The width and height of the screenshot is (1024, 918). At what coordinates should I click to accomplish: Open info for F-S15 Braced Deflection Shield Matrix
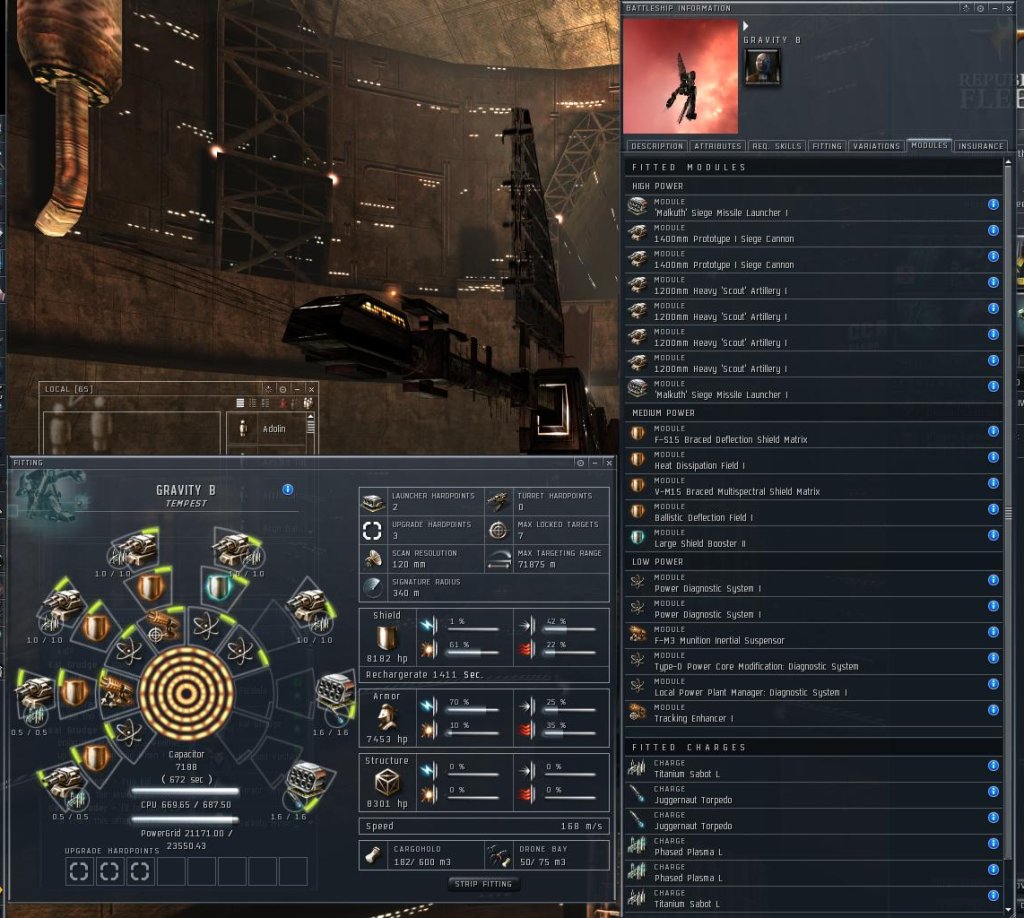993,431
